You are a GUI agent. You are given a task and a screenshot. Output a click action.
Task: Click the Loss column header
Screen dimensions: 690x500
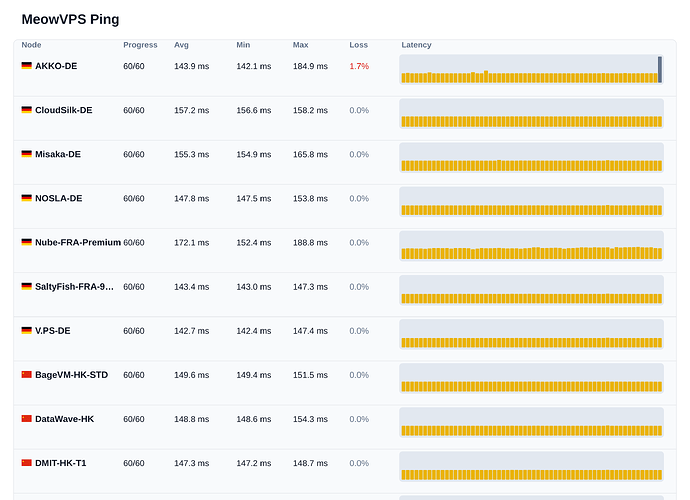click(359, 45)
